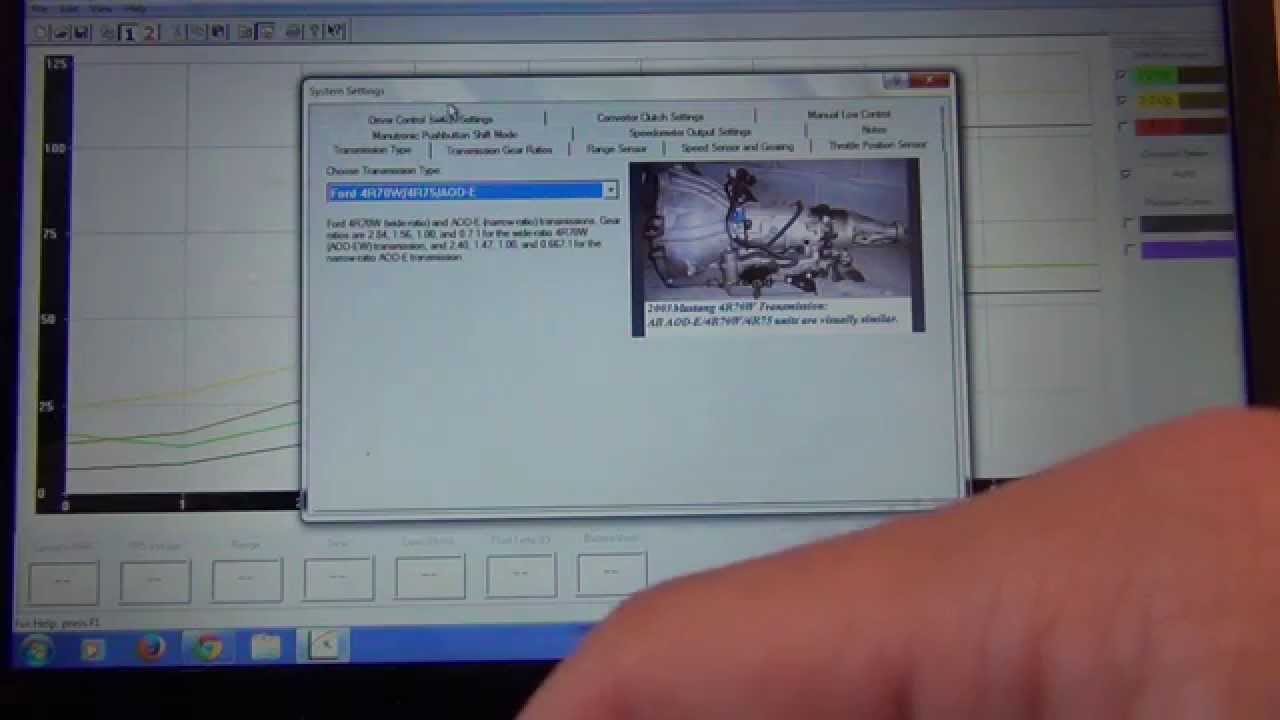Toggle the checkbox beside the green trace

click(1120, 75)
